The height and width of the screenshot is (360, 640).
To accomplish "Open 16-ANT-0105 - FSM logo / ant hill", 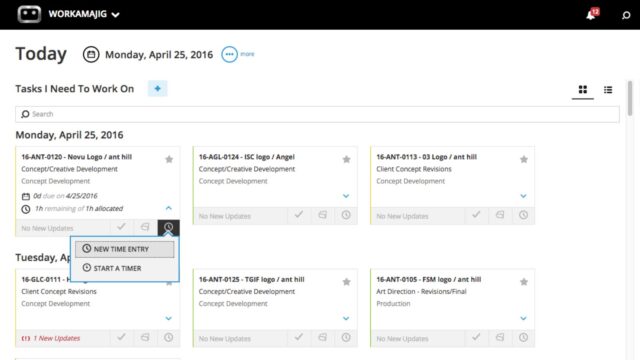I will pos(429,279).
